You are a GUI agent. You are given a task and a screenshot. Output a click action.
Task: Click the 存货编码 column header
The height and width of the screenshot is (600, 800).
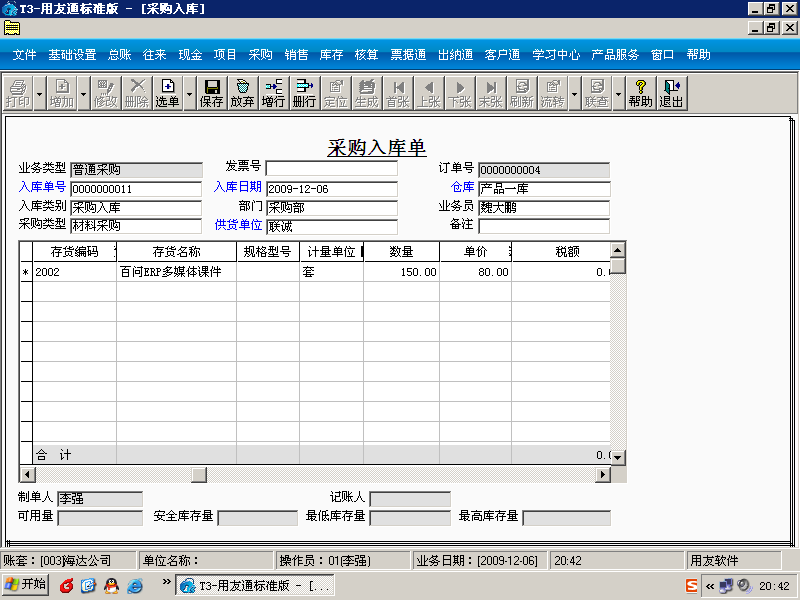point(74,252)
